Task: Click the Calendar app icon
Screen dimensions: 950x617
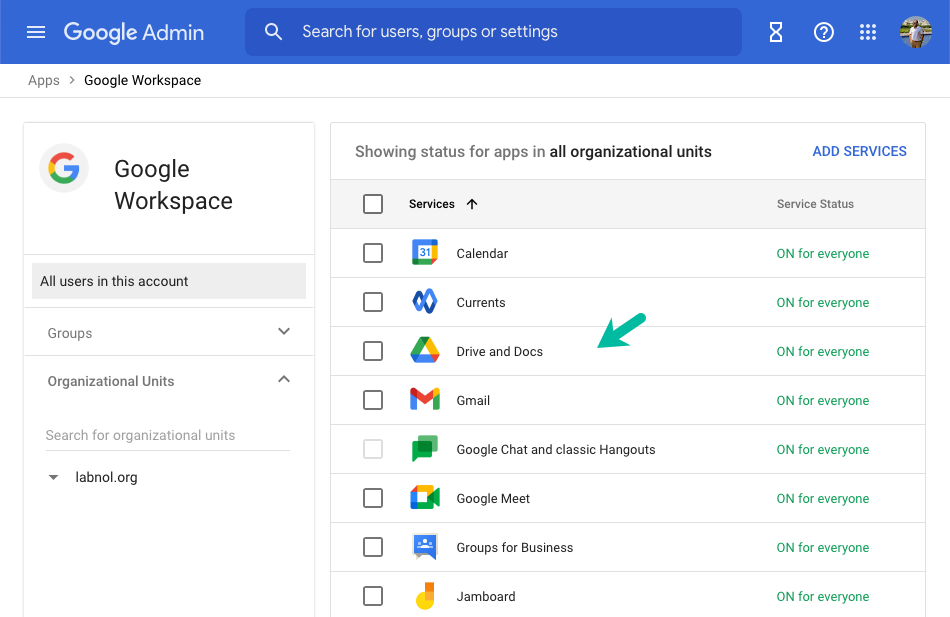Action: [x=425, y=253]
